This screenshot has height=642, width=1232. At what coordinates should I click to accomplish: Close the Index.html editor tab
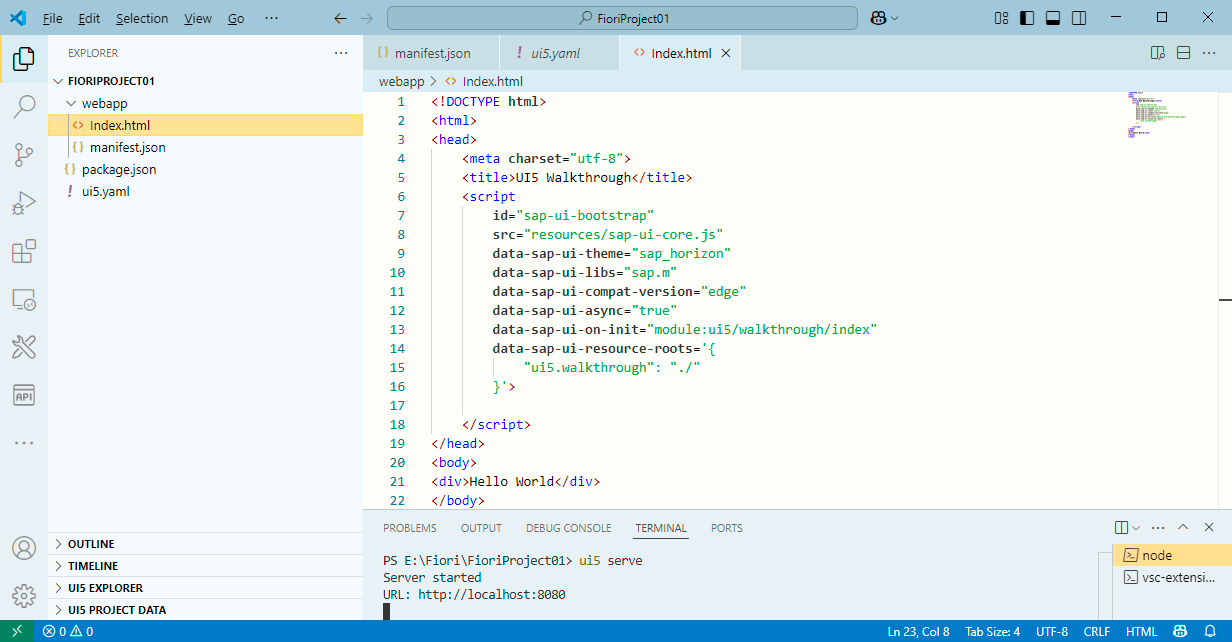(726, 53)
